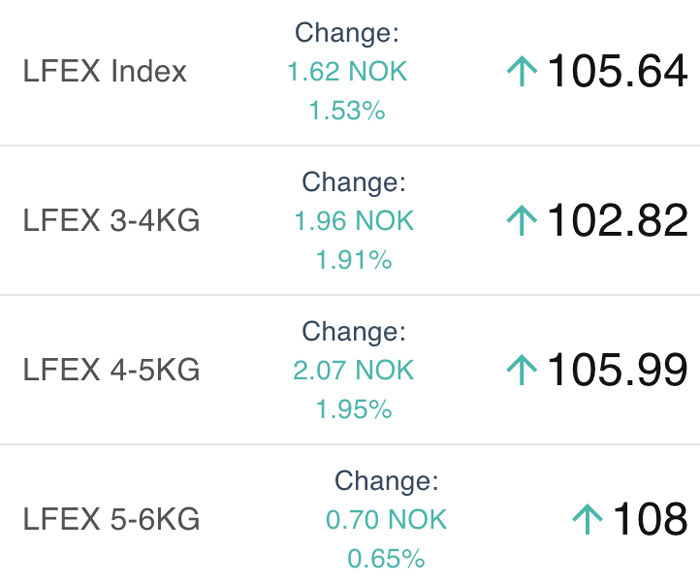Click the up arrow beside 105.64

pos(522,72)
